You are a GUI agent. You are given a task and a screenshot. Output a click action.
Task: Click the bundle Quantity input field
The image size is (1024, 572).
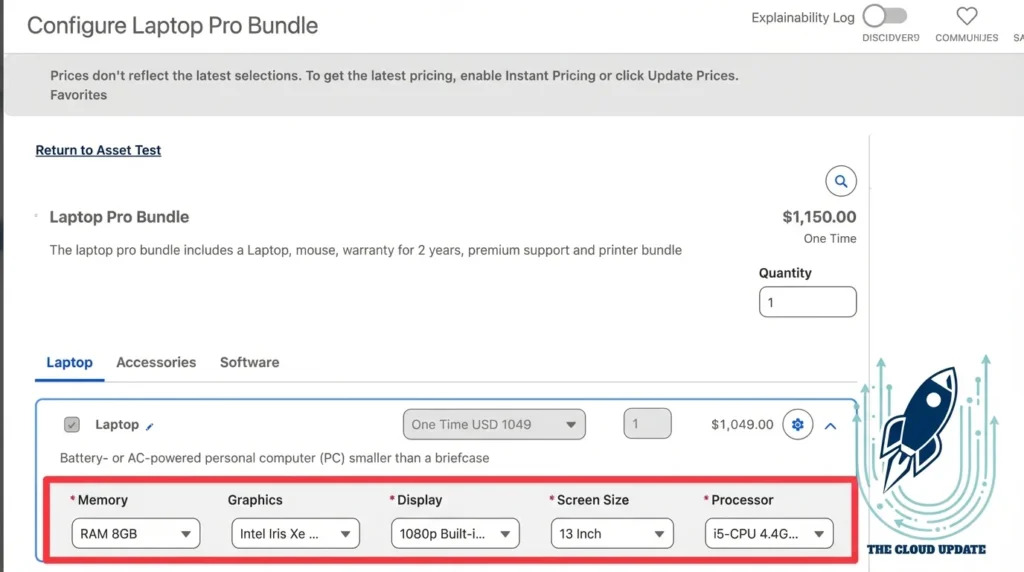pos(807,302)
